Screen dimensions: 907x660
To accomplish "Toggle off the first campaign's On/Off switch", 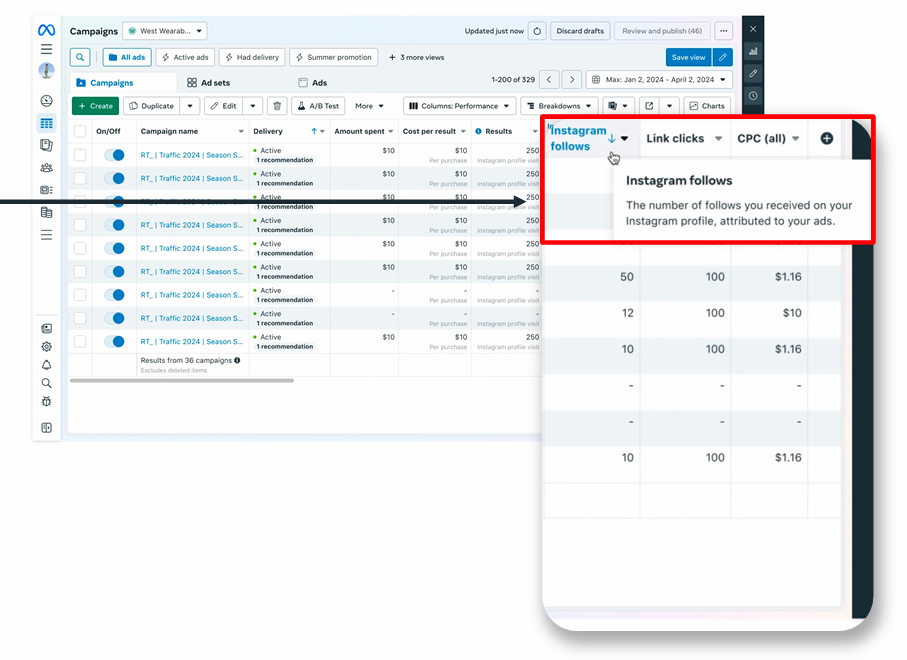I will tap(115, 155).
